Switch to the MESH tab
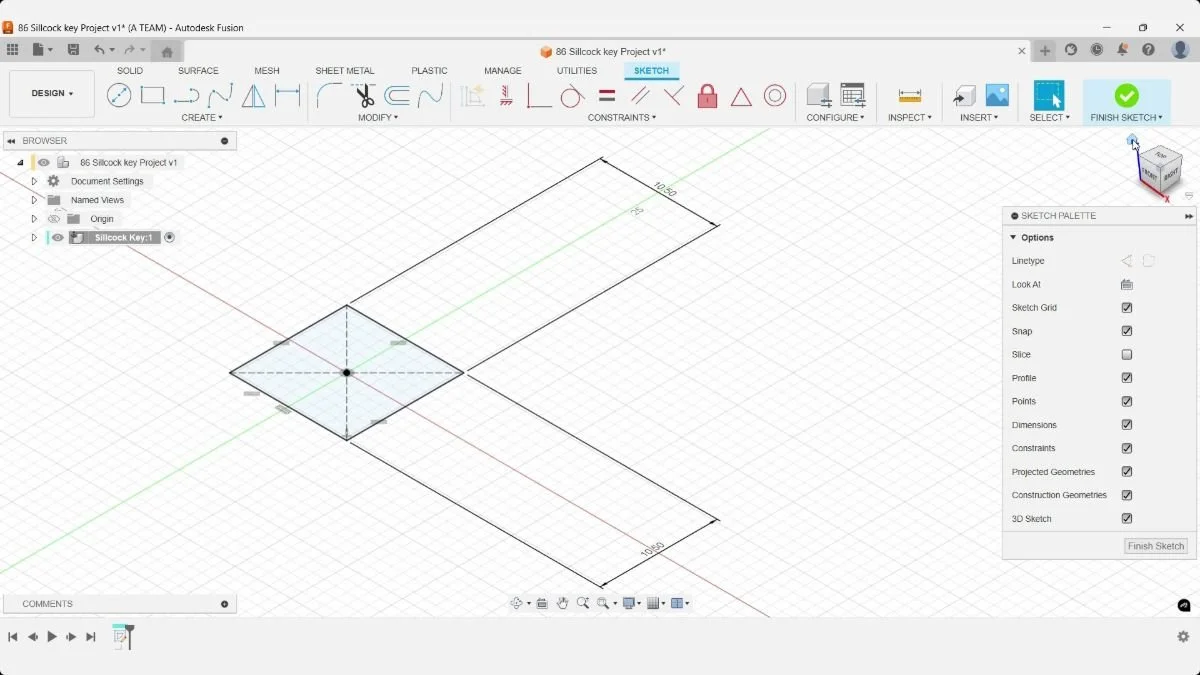Screen dimensions: 1200x675 267,71
